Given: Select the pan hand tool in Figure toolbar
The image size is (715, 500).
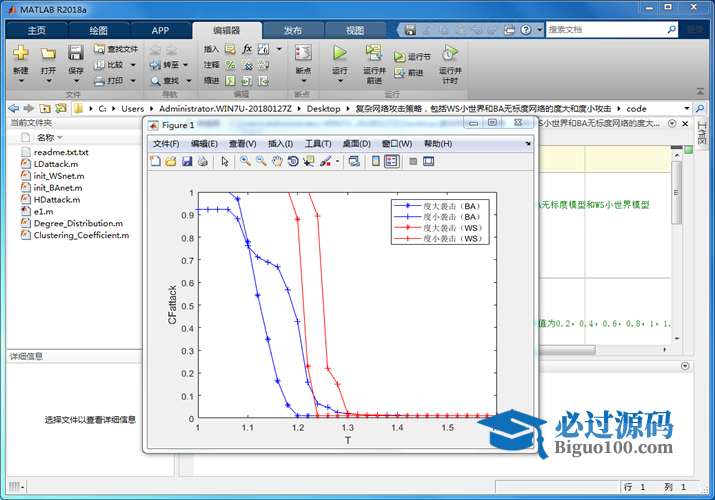Looking at the screenshot, I should (277, 161).
